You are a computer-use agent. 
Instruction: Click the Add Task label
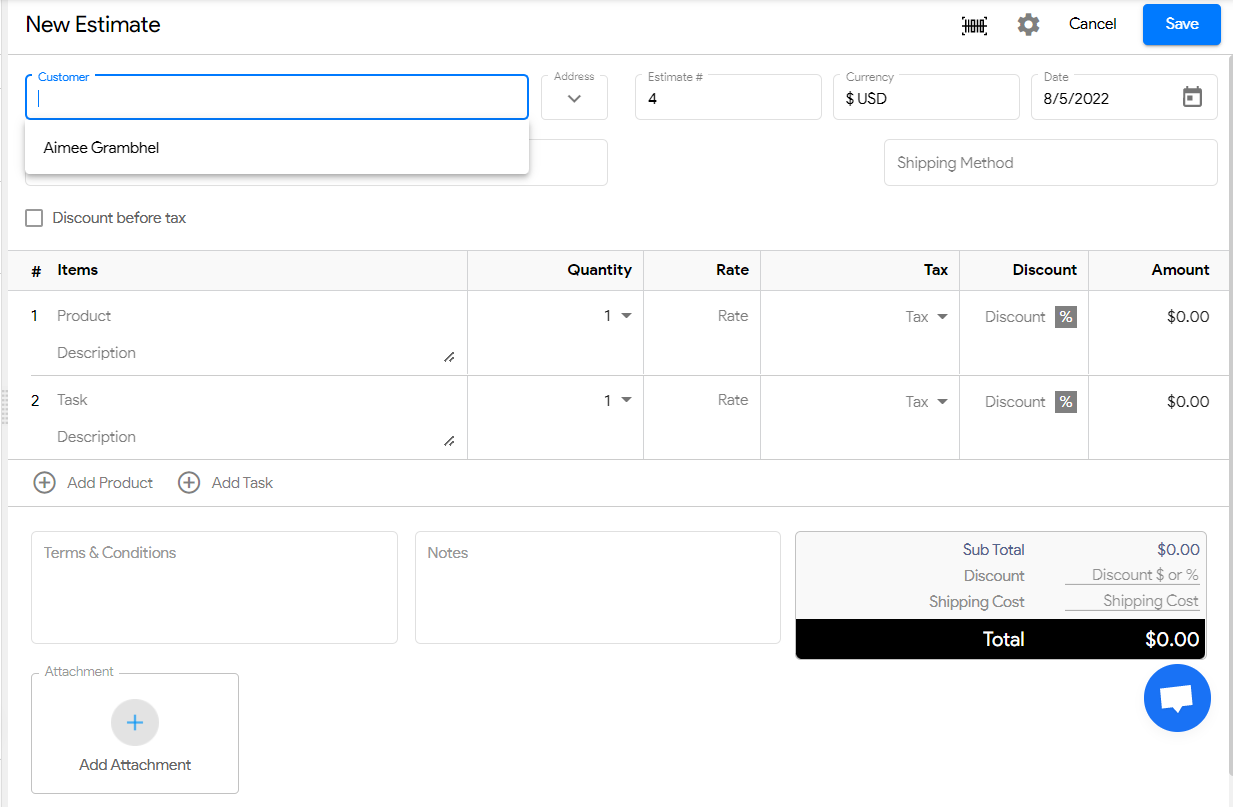click(242, 483)
